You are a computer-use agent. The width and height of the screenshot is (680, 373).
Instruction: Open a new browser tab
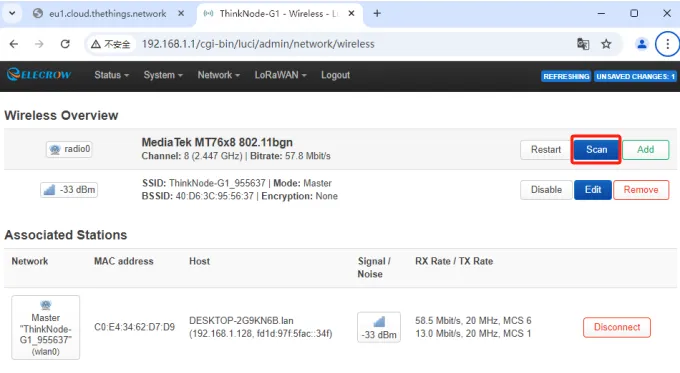377,13
